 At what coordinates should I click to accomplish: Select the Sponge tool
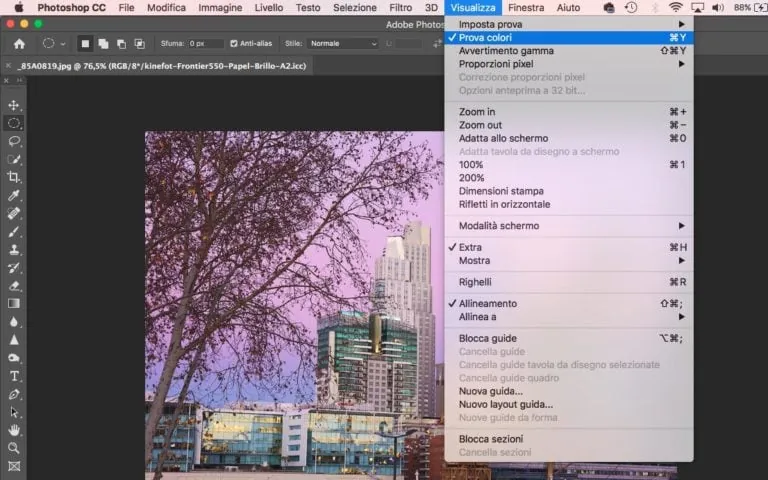(x=14, y=358)
